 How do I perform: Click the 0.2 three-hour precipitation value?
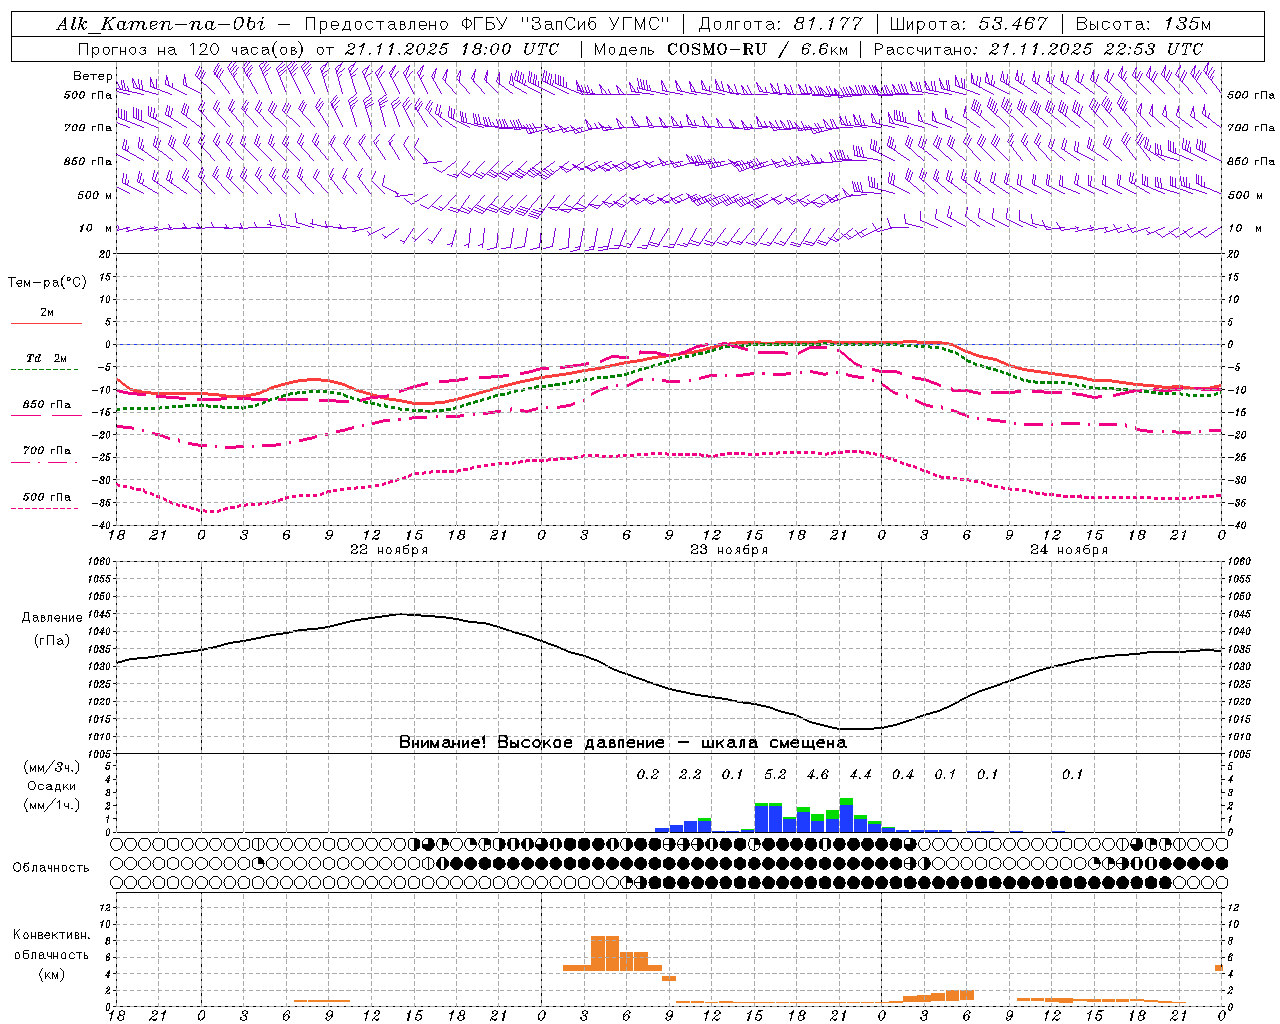tap(648, 774)
